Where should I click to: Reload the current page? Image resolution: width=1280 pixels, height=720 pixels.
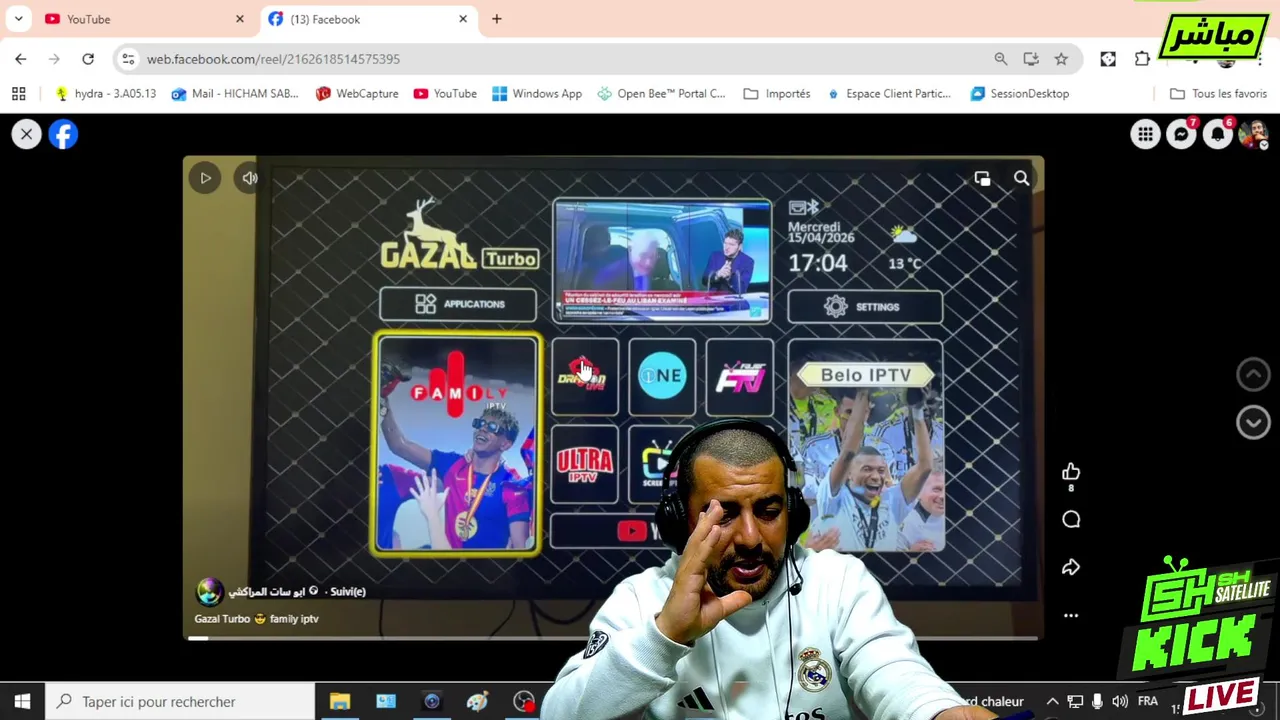click(x=88, y=59)
